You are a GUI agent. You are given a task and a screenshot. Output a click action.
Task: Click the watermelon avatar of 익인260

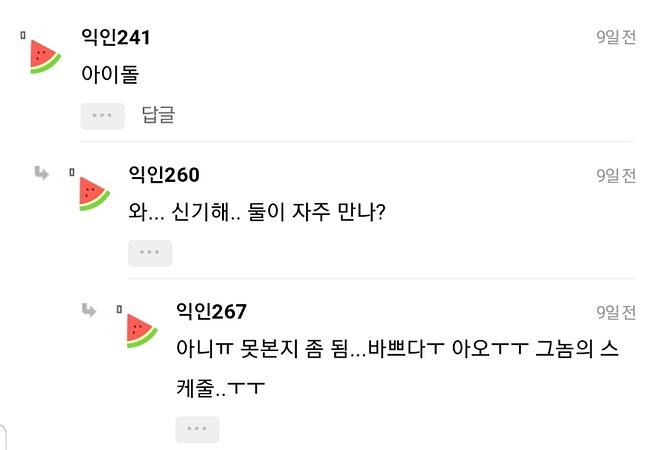(x=95, y=194)
